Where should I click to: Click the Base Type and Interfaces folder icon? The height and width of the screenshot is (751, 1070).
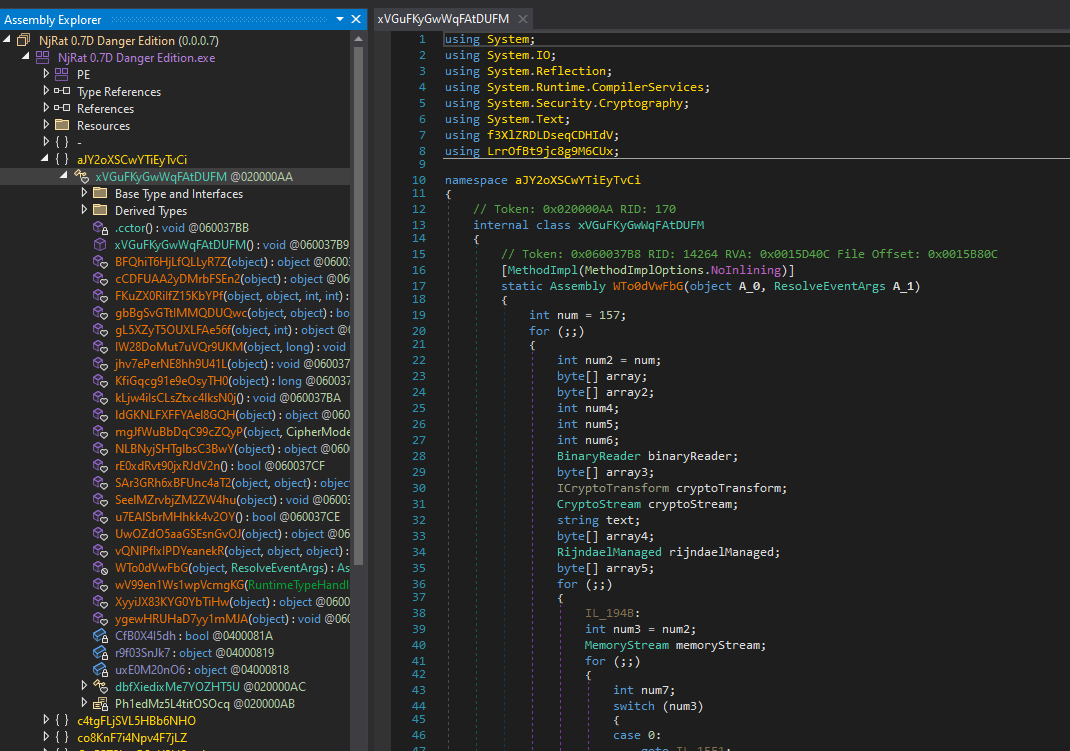coord(99,194)
